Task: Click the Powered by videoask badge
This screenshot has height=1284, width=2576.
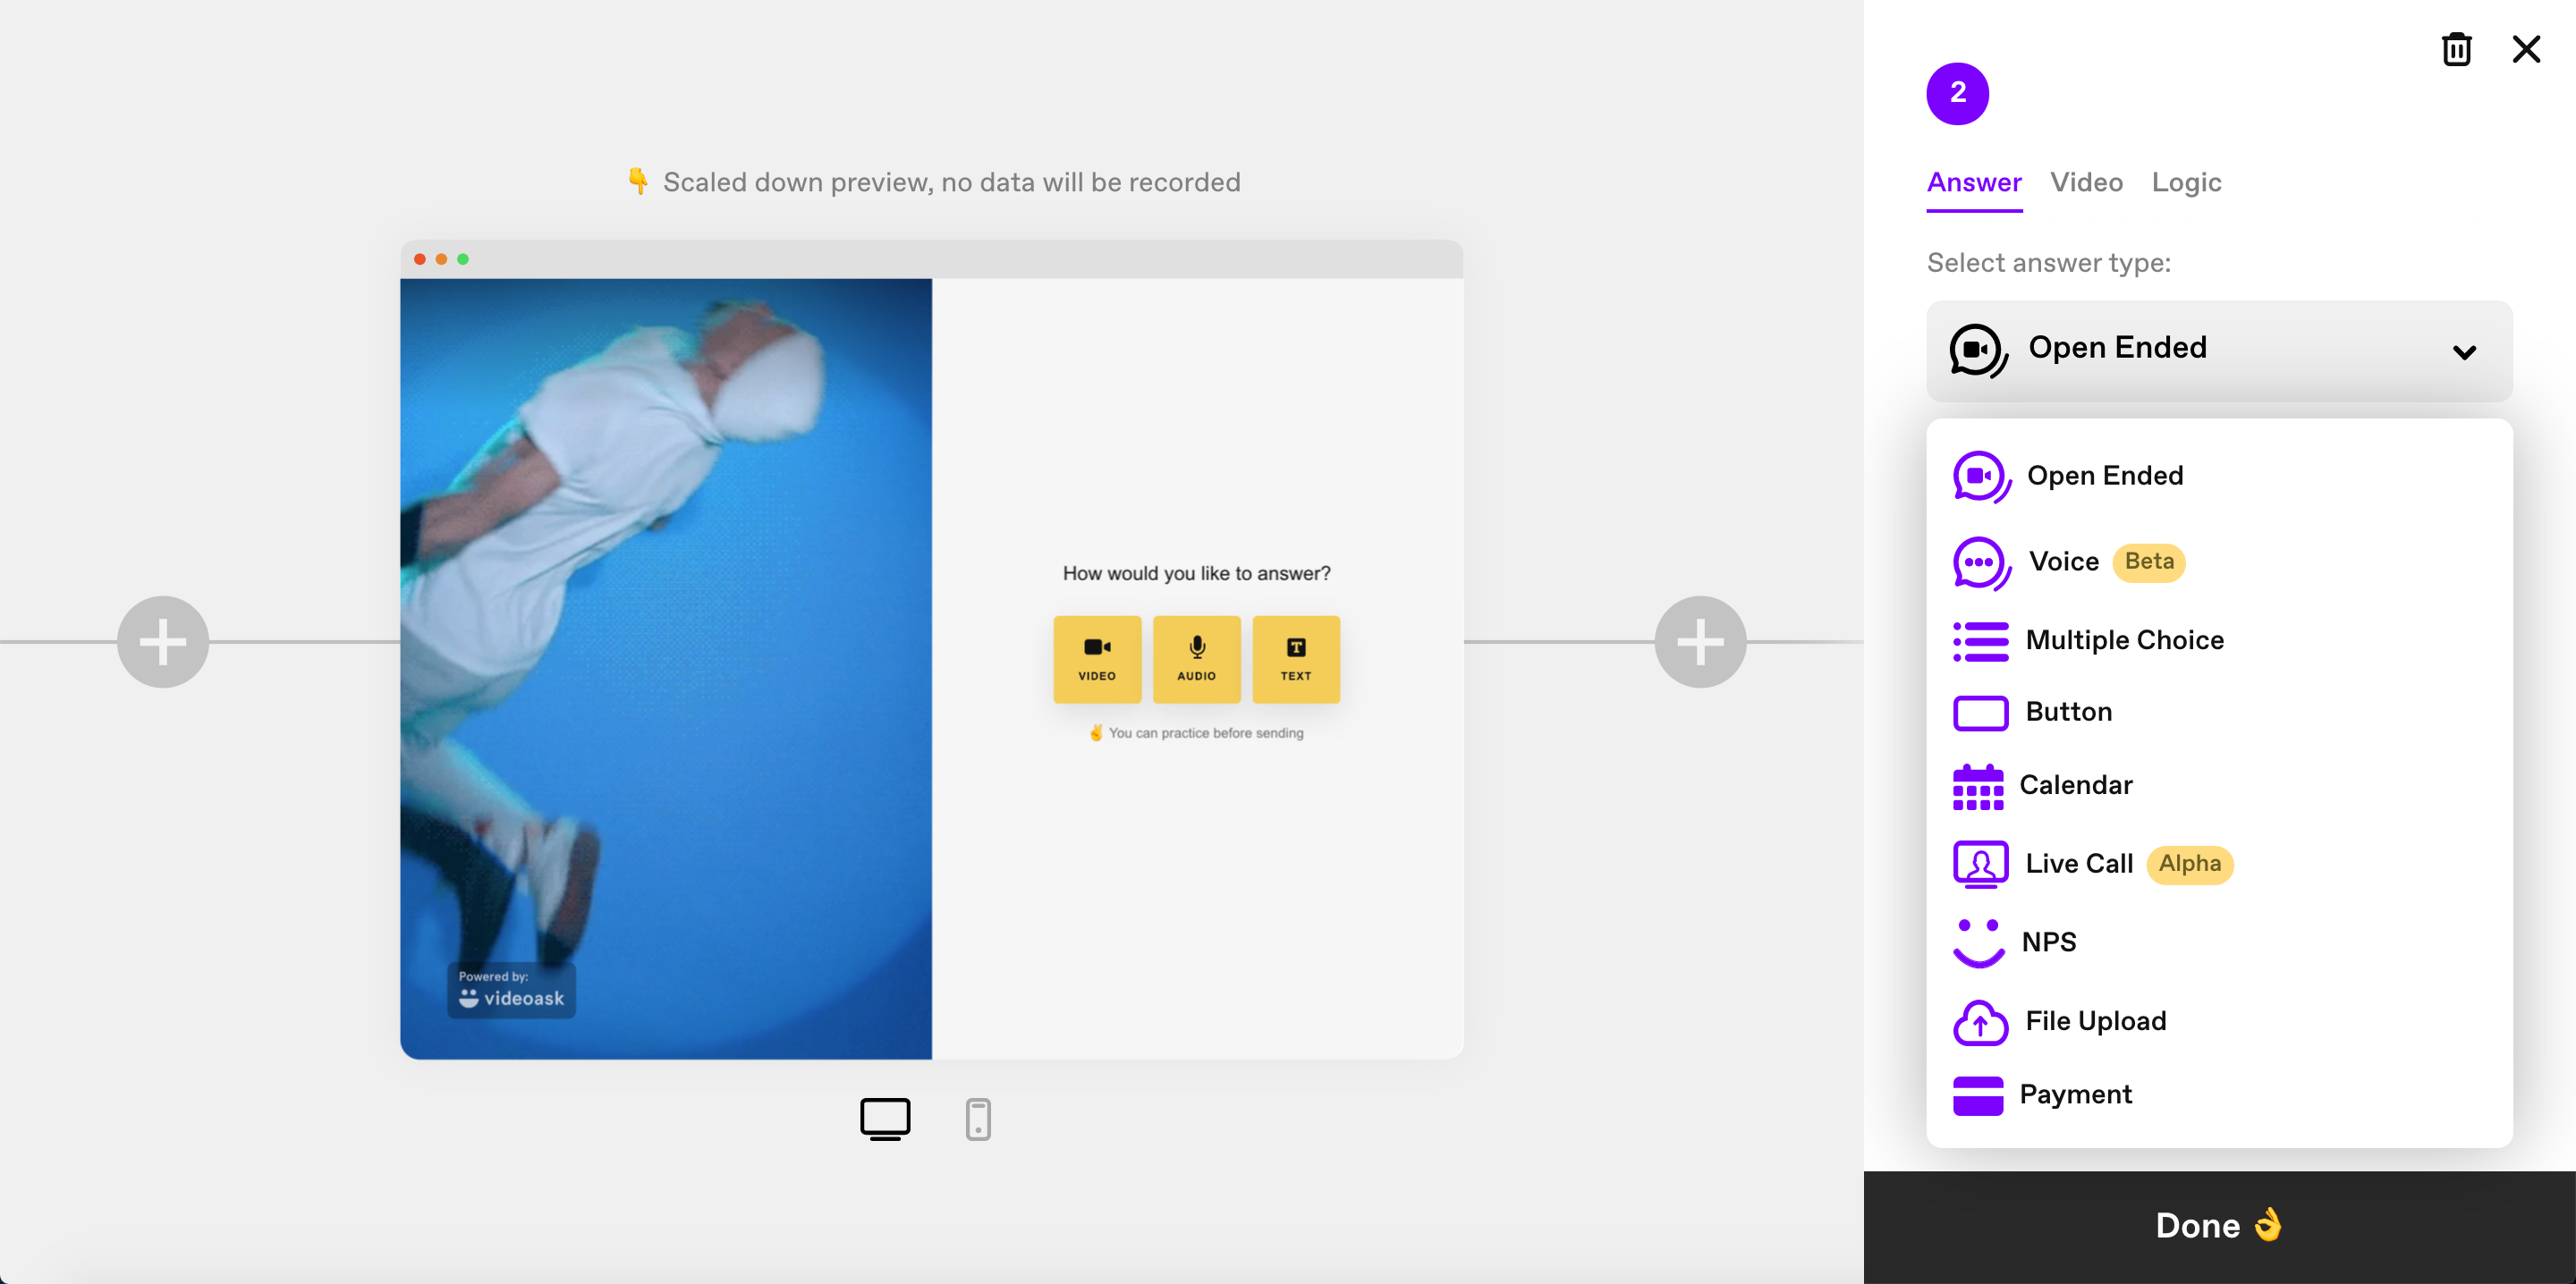Action: point(511,990)
